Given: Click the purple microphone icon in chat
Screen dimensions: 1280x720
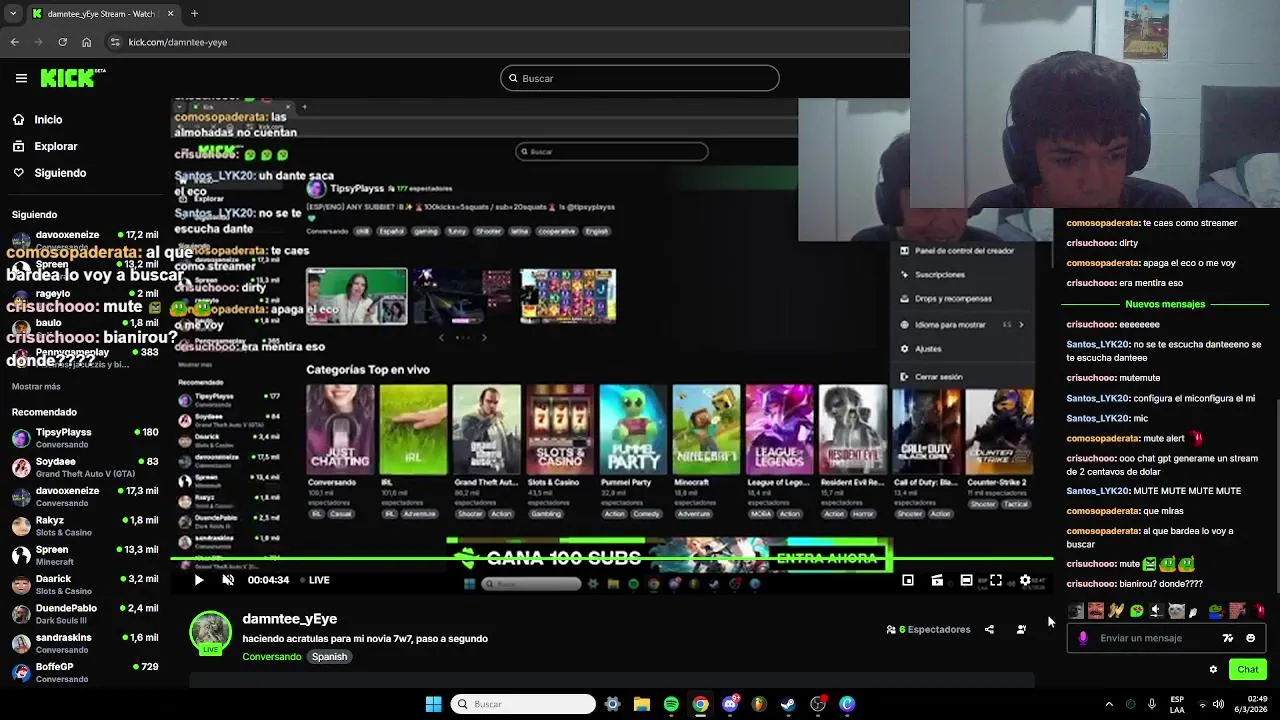Looking at the screenshot, I should [x=1083, y=638].
